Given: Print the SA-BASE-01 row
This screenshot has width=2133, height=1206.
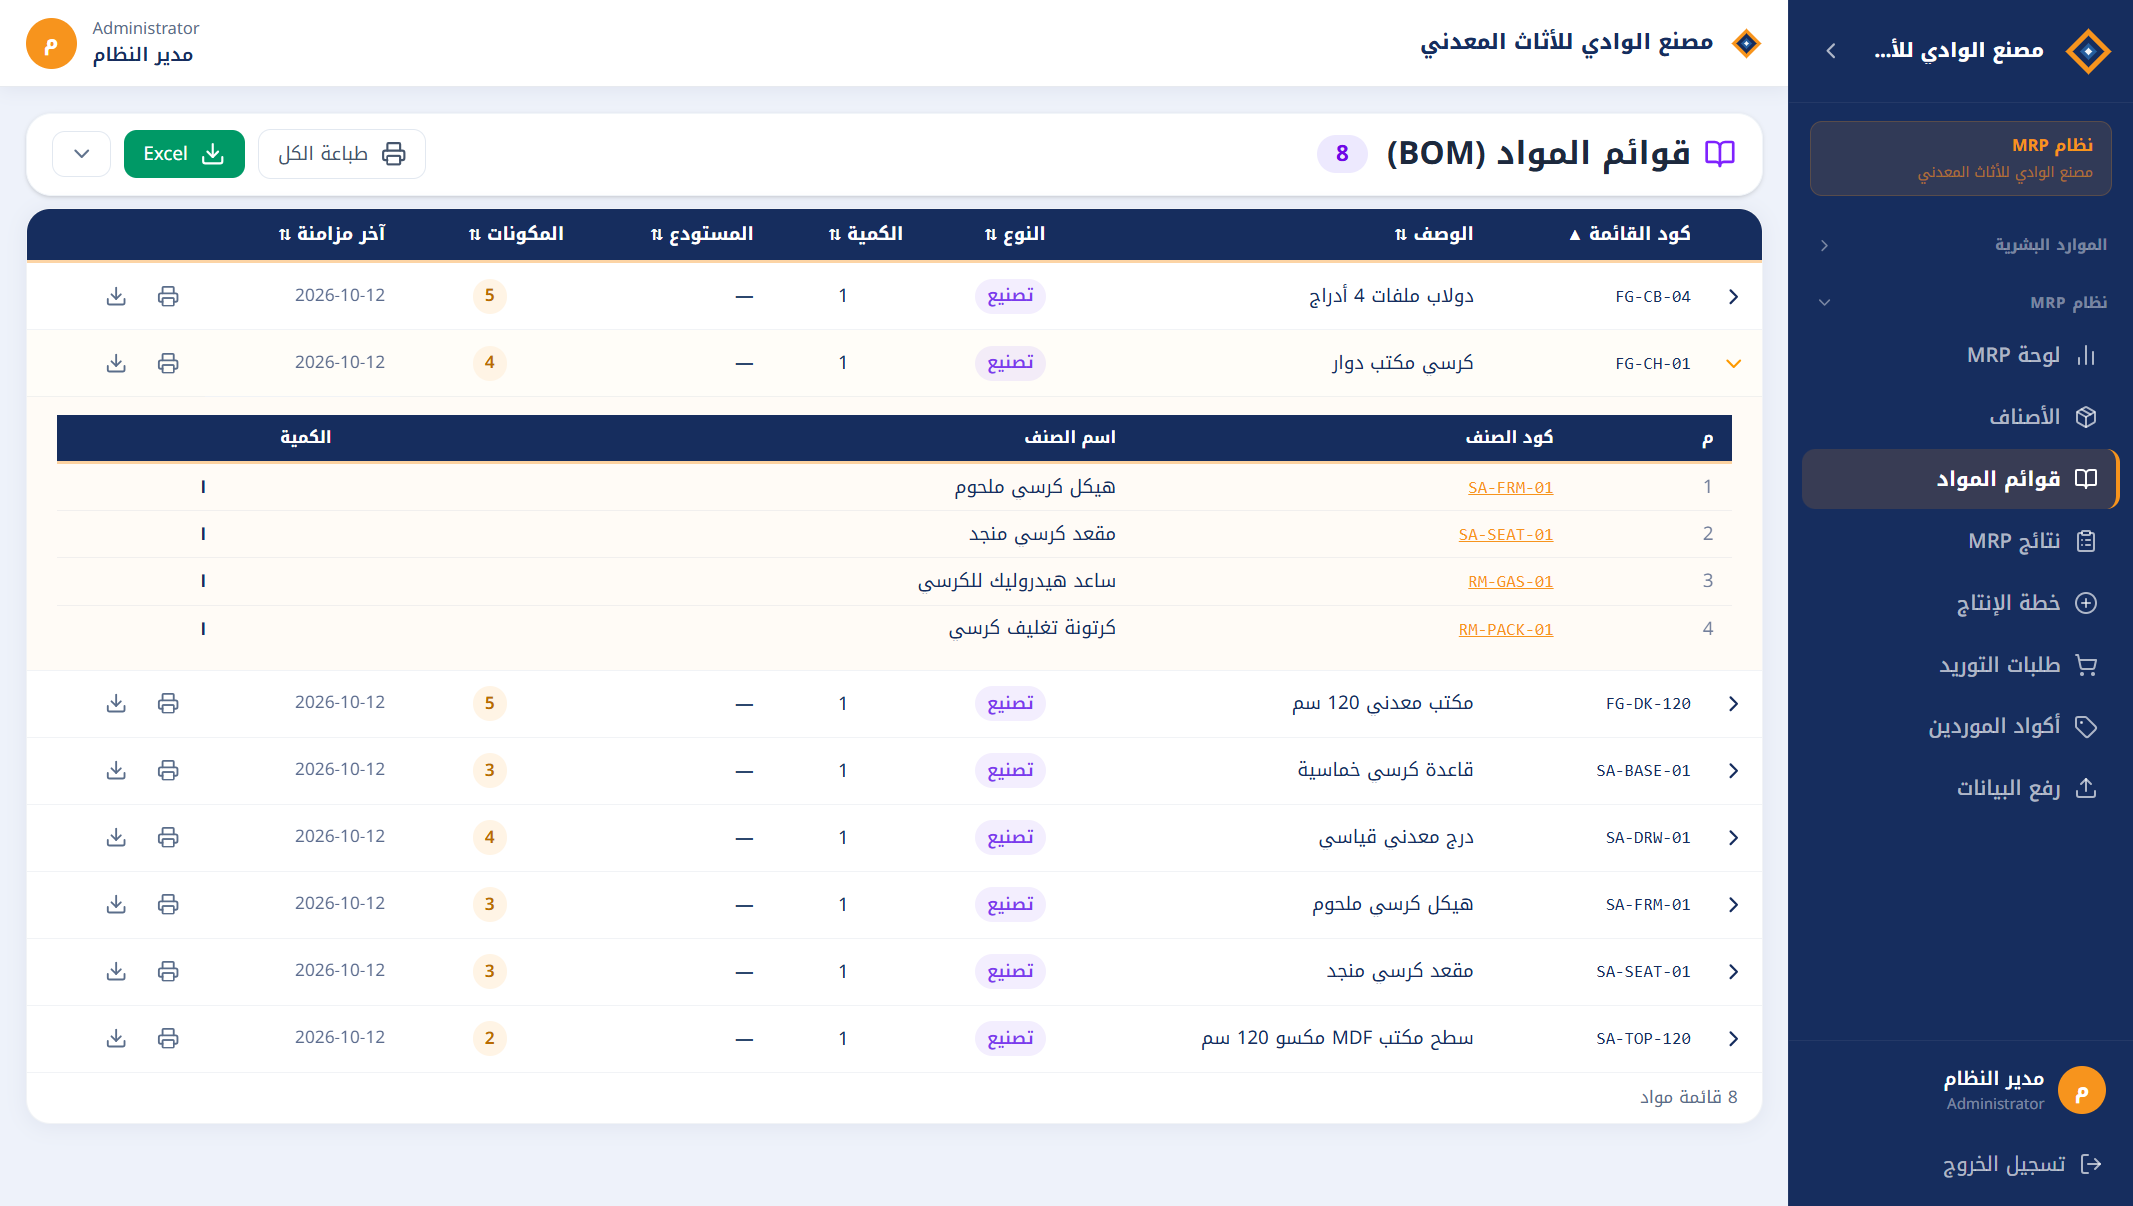Looking at the screenshot, I should [168, 770].
